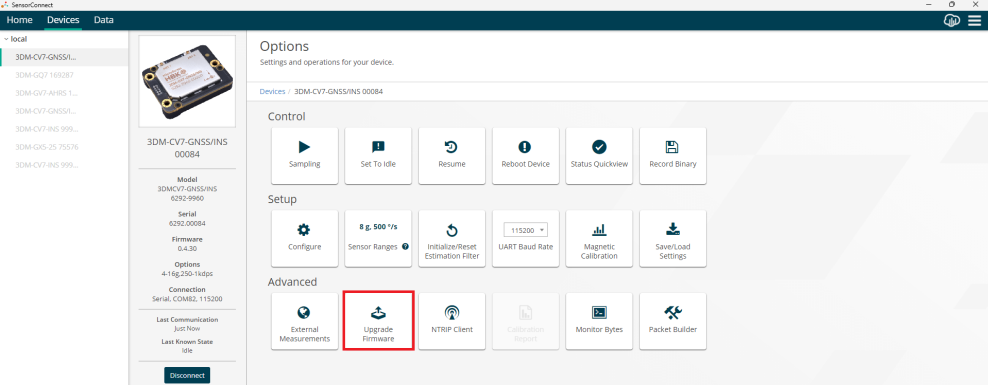Open the NTRIP Client tile

pyautogui.click(x=452, y=321)
